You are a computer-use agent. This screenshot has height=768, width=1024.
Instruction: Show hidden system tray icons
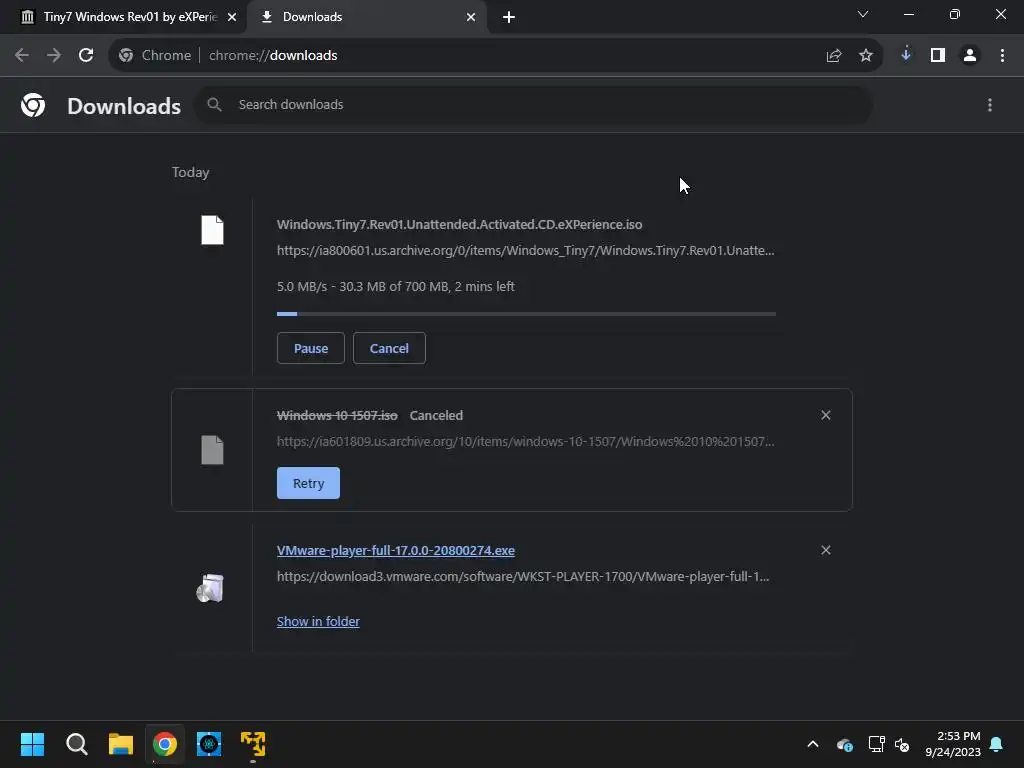tap(813, 744)
